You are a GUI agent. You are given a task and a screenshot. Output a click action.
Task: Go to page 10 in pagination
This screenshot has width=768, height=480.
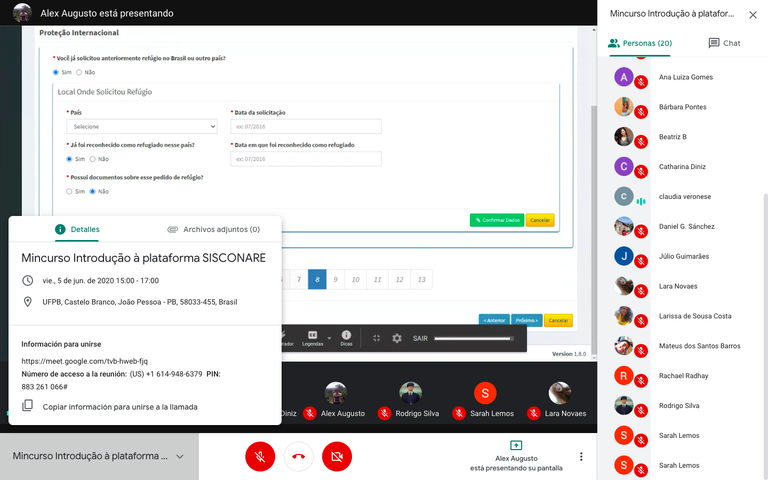tap(356, 279)
